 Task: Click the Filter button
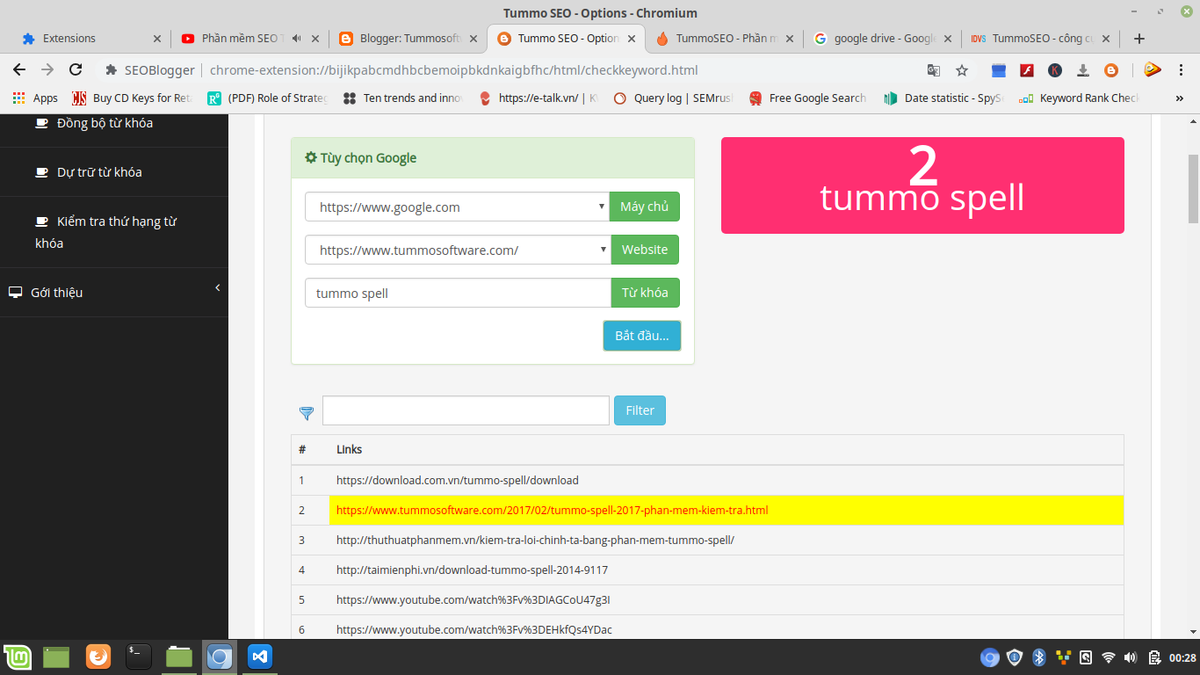pos(640,410)
